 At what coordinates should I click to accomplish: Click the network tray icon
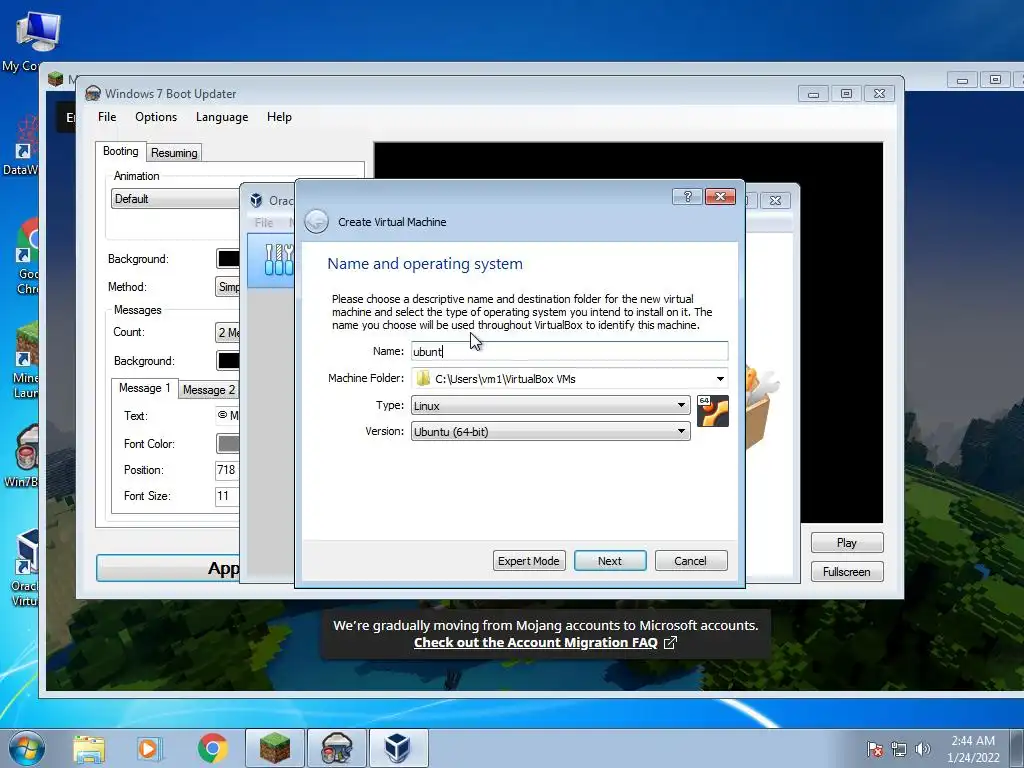coord(899,749)
